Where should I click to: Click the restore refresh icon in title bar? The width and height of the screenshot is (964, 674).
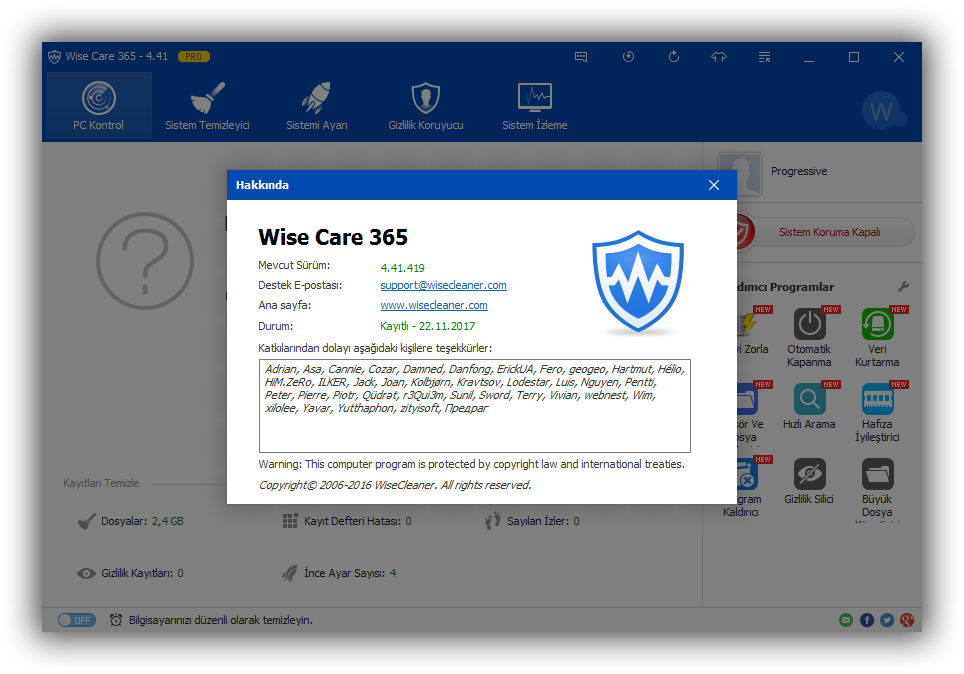click(674, 57)
